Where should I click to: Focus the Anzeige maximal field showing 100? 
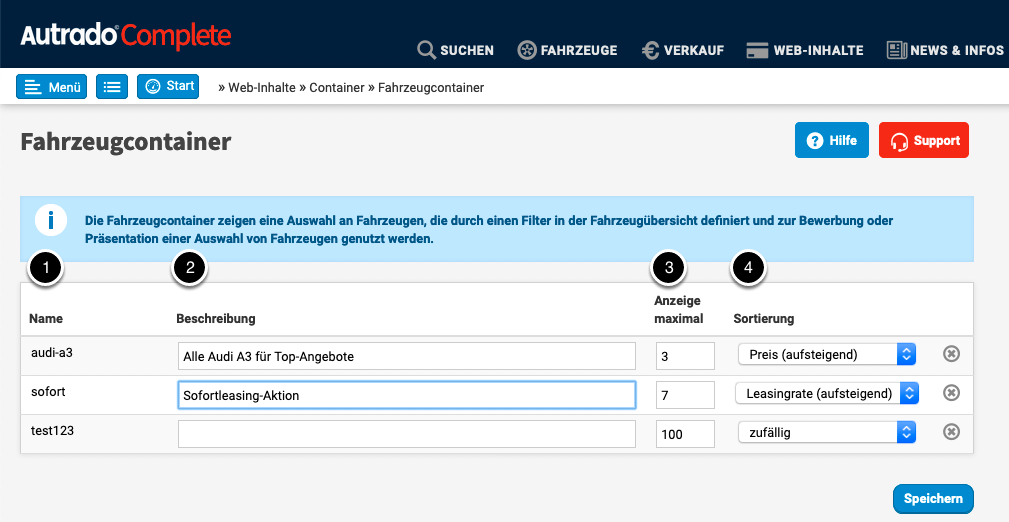685,433
